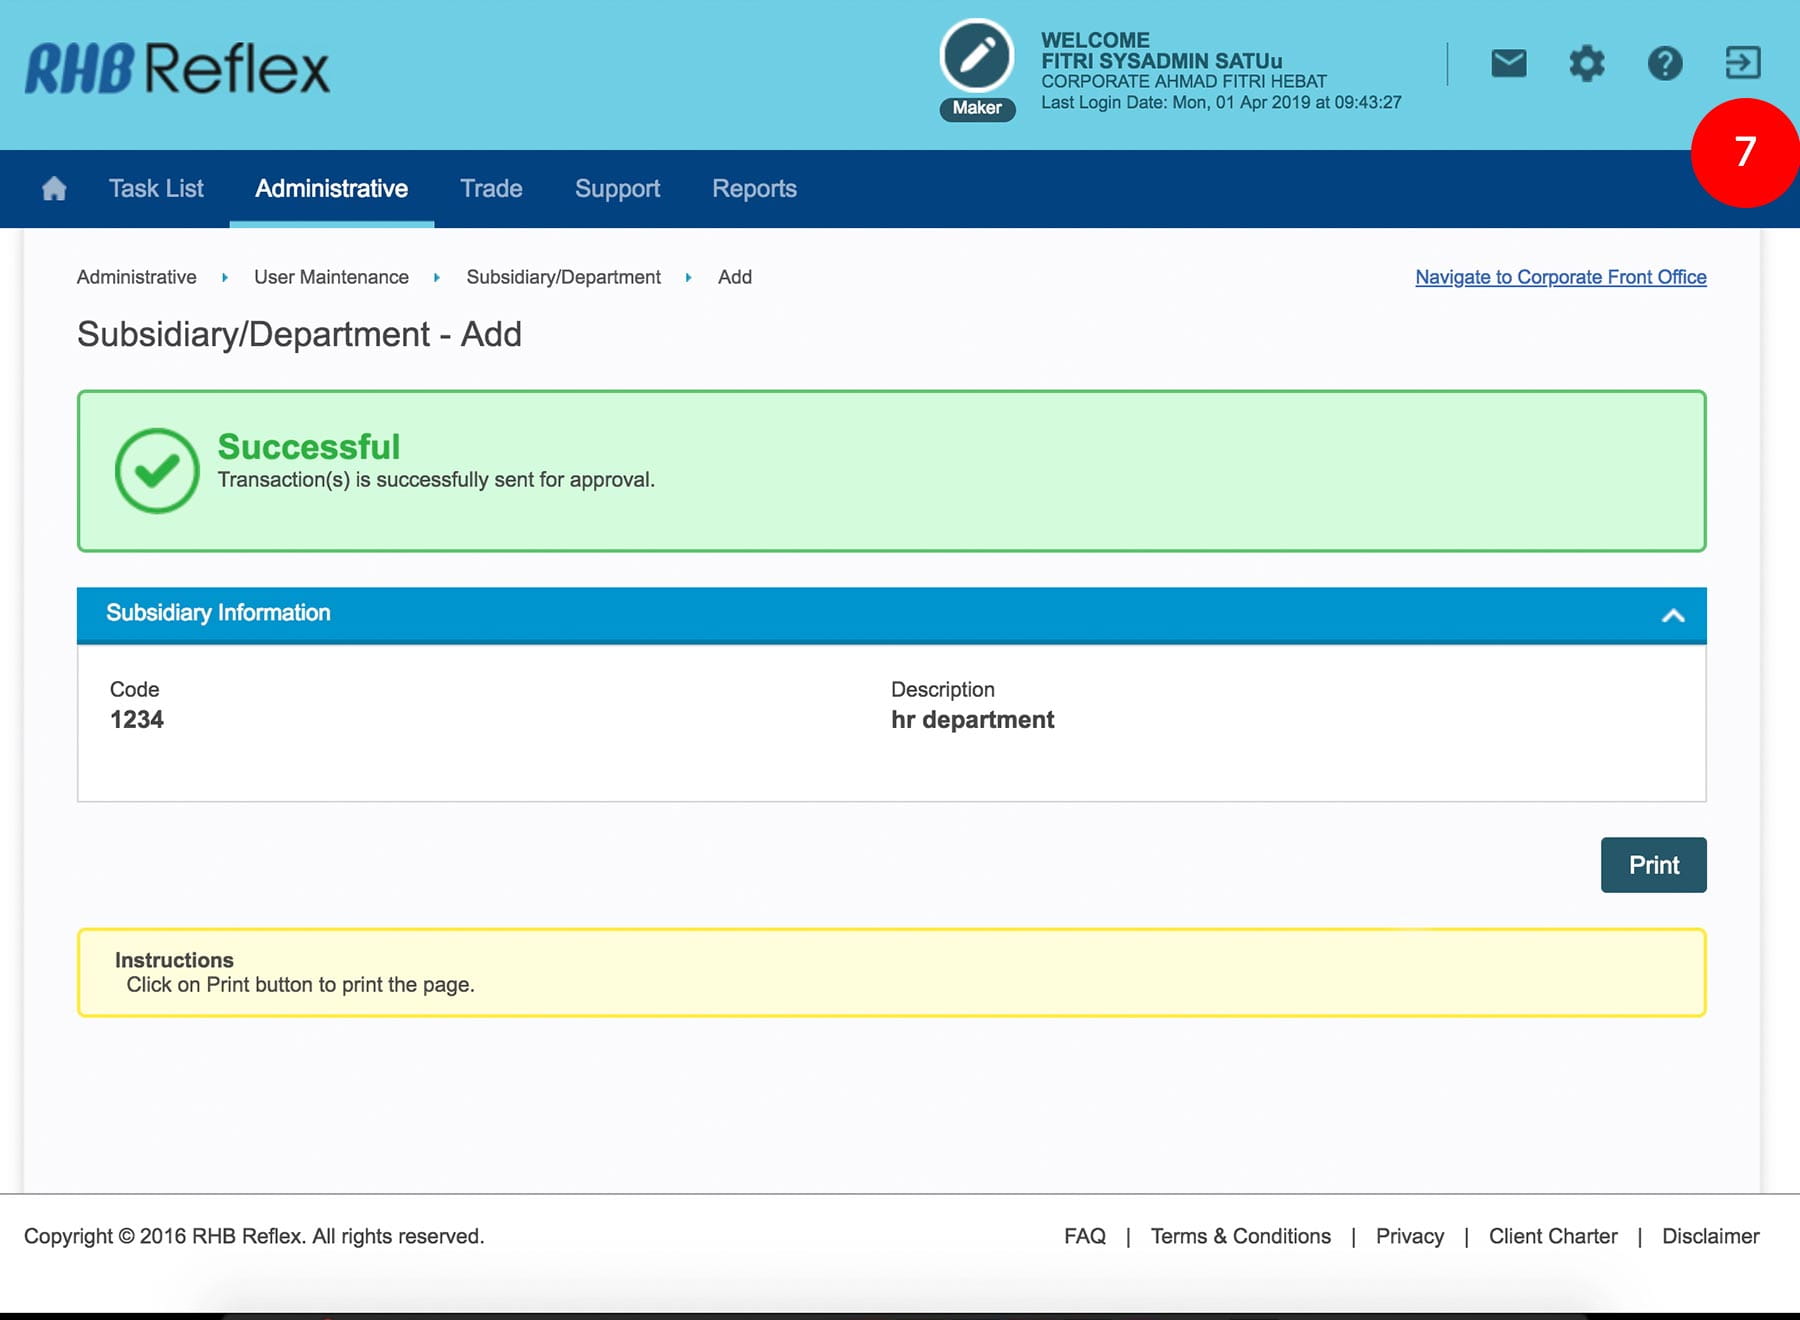Click the green success checkmark icon

click(157, 471)
